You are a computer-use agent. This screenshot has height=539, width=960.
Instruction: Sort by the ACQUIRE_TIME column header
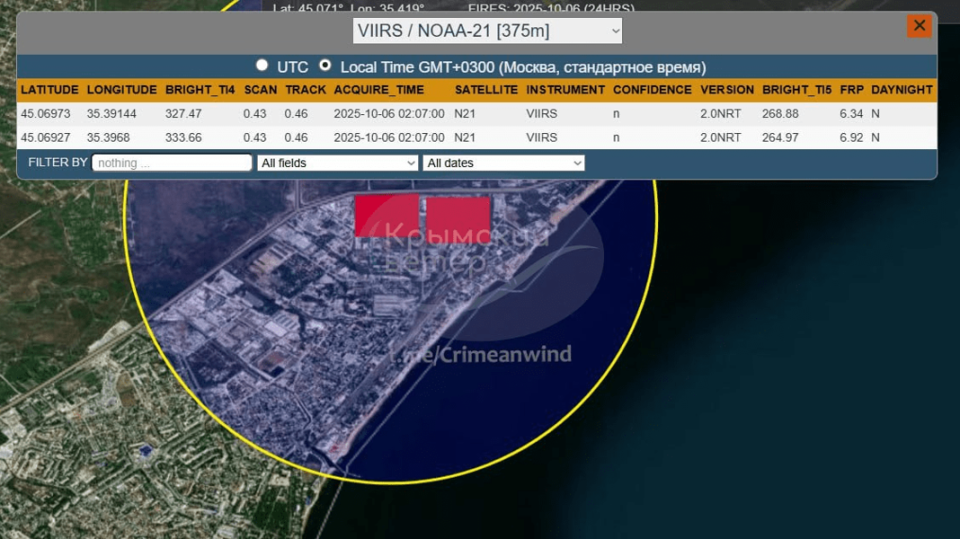[379, 90]
